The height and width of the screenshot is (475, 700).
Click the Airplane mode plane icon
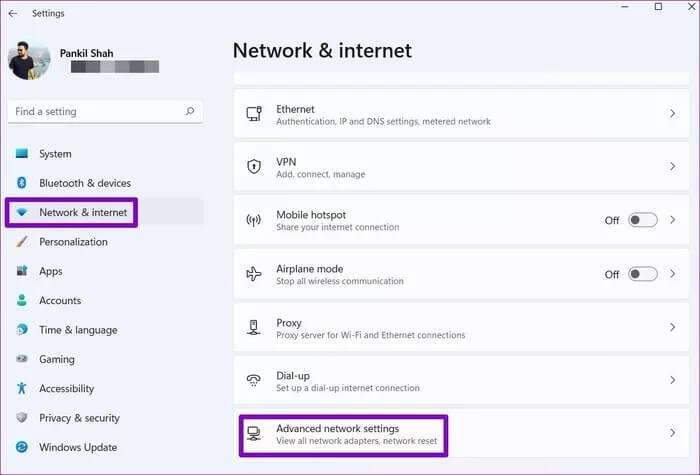pos(254,274)
